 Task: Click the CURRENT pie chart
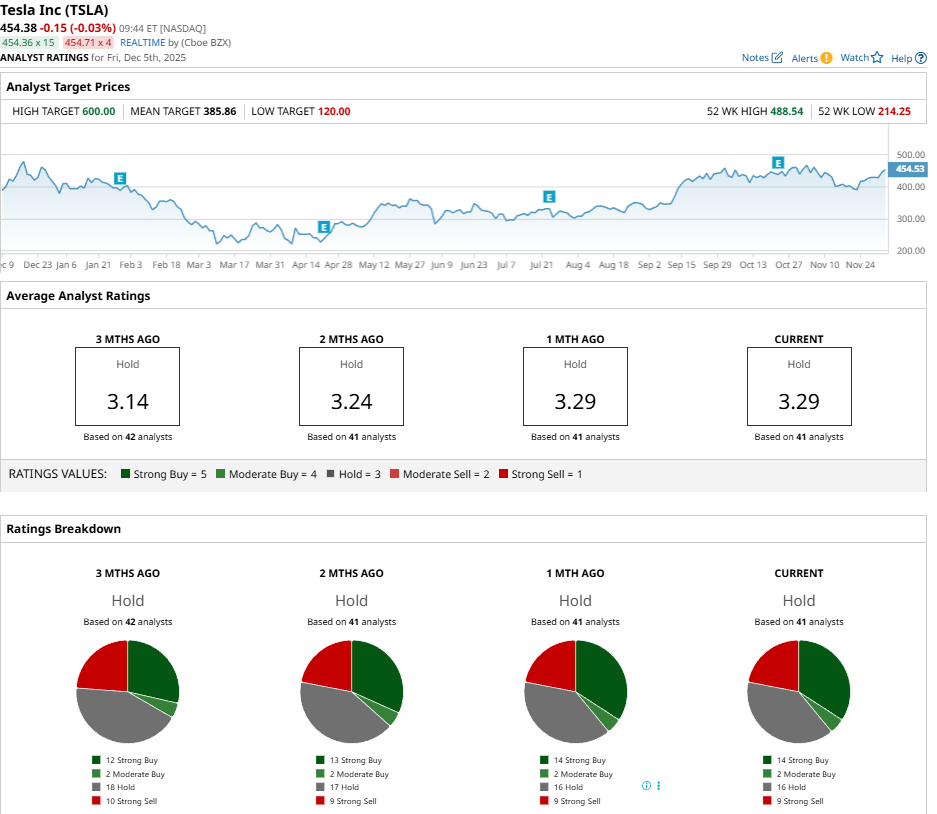tap(799, 691)
